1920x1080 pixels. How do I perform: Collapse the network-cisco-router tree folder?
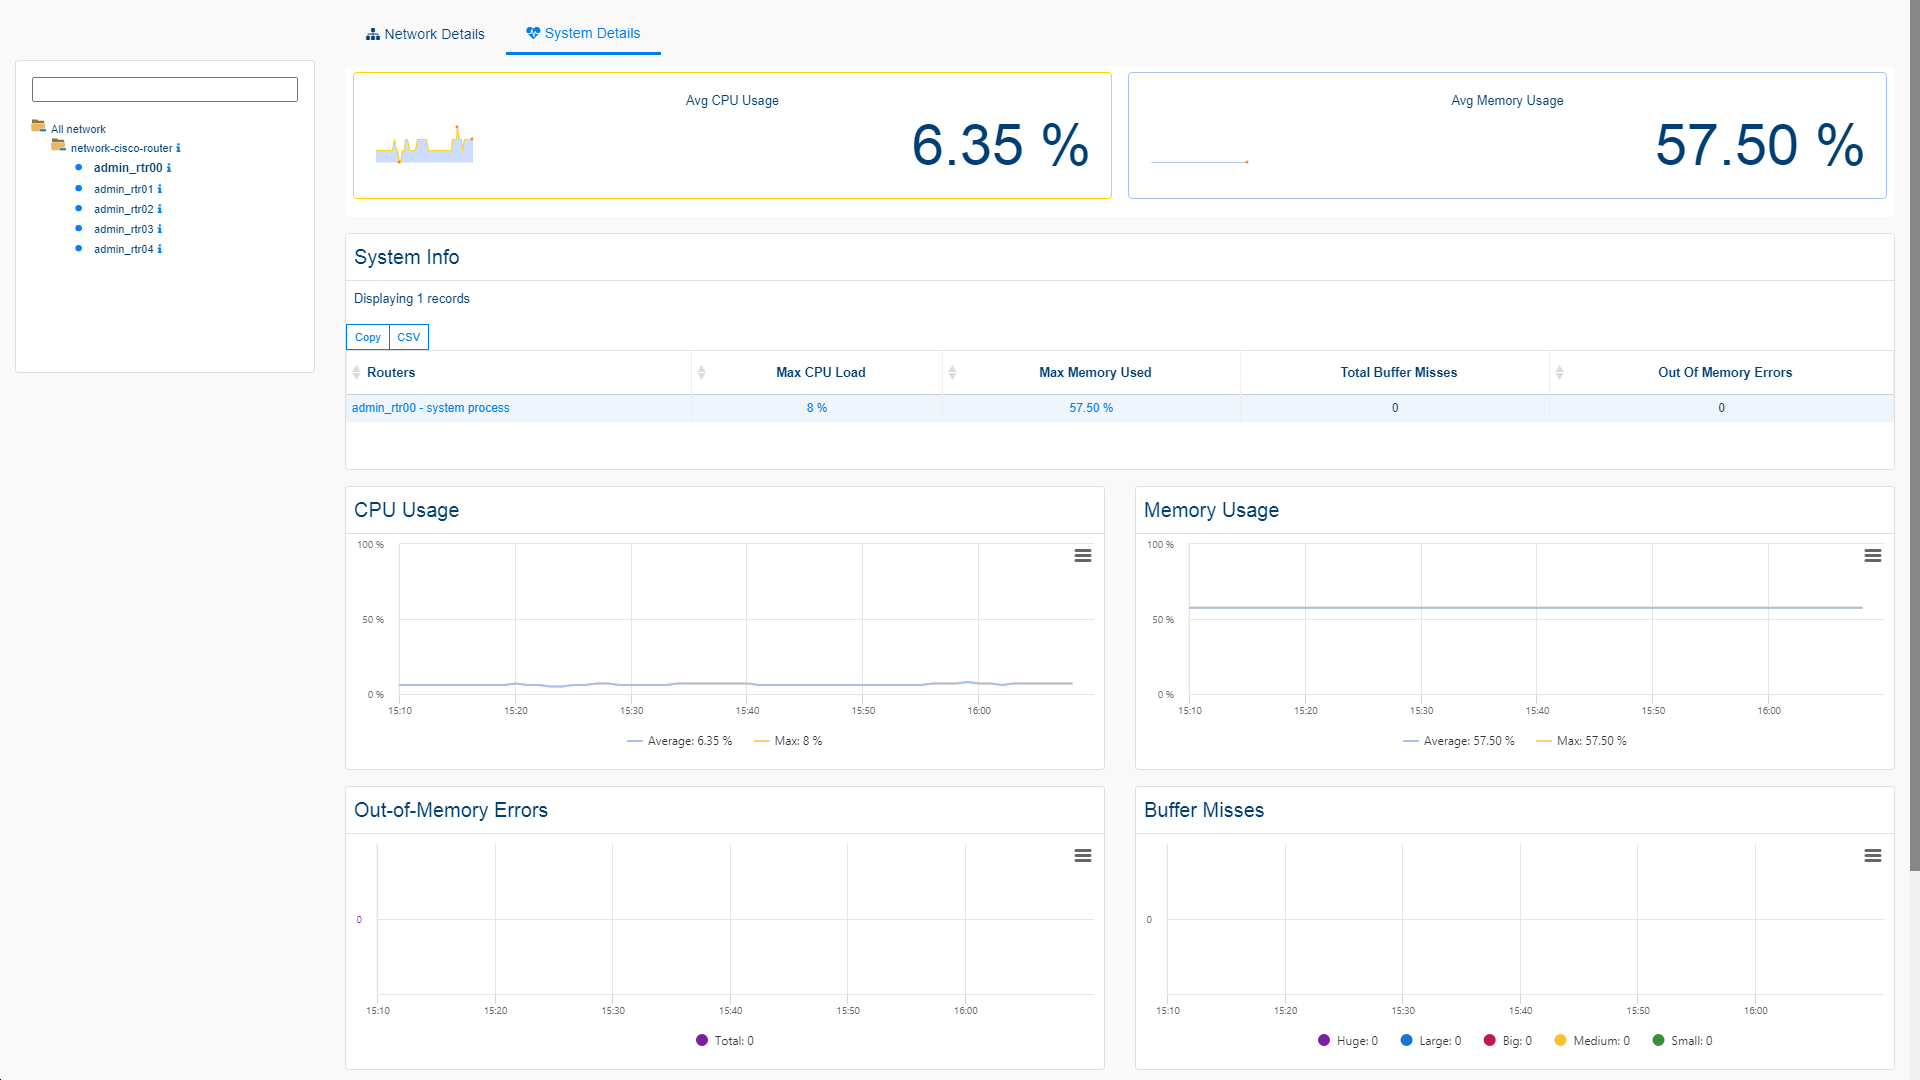click(x=58, y=146)
